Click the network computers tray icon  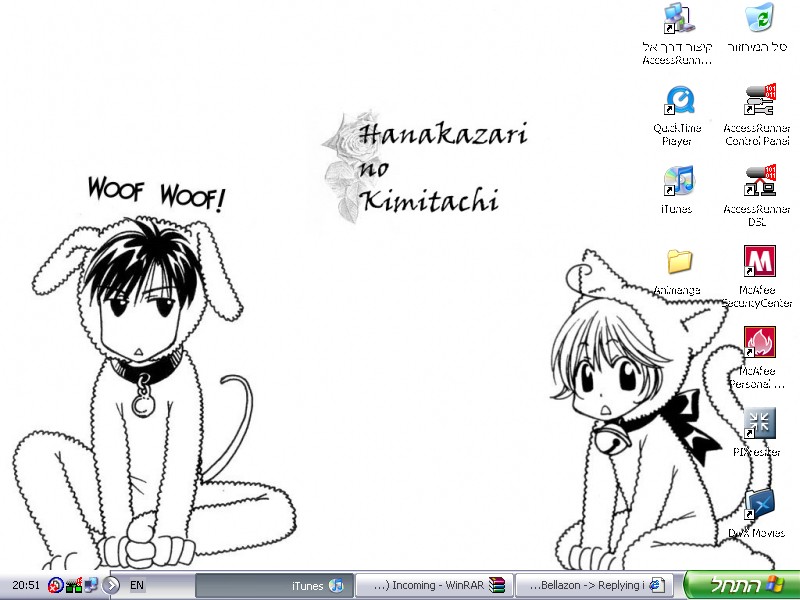coord(90,585)
